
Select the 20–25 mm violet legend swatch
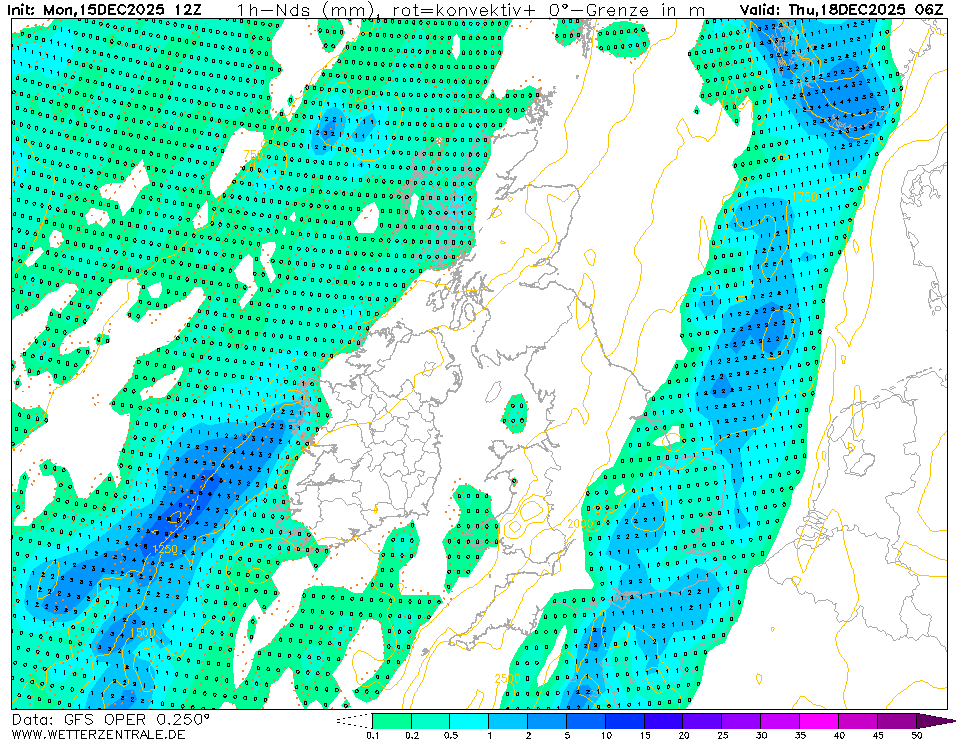click(703, 720)
